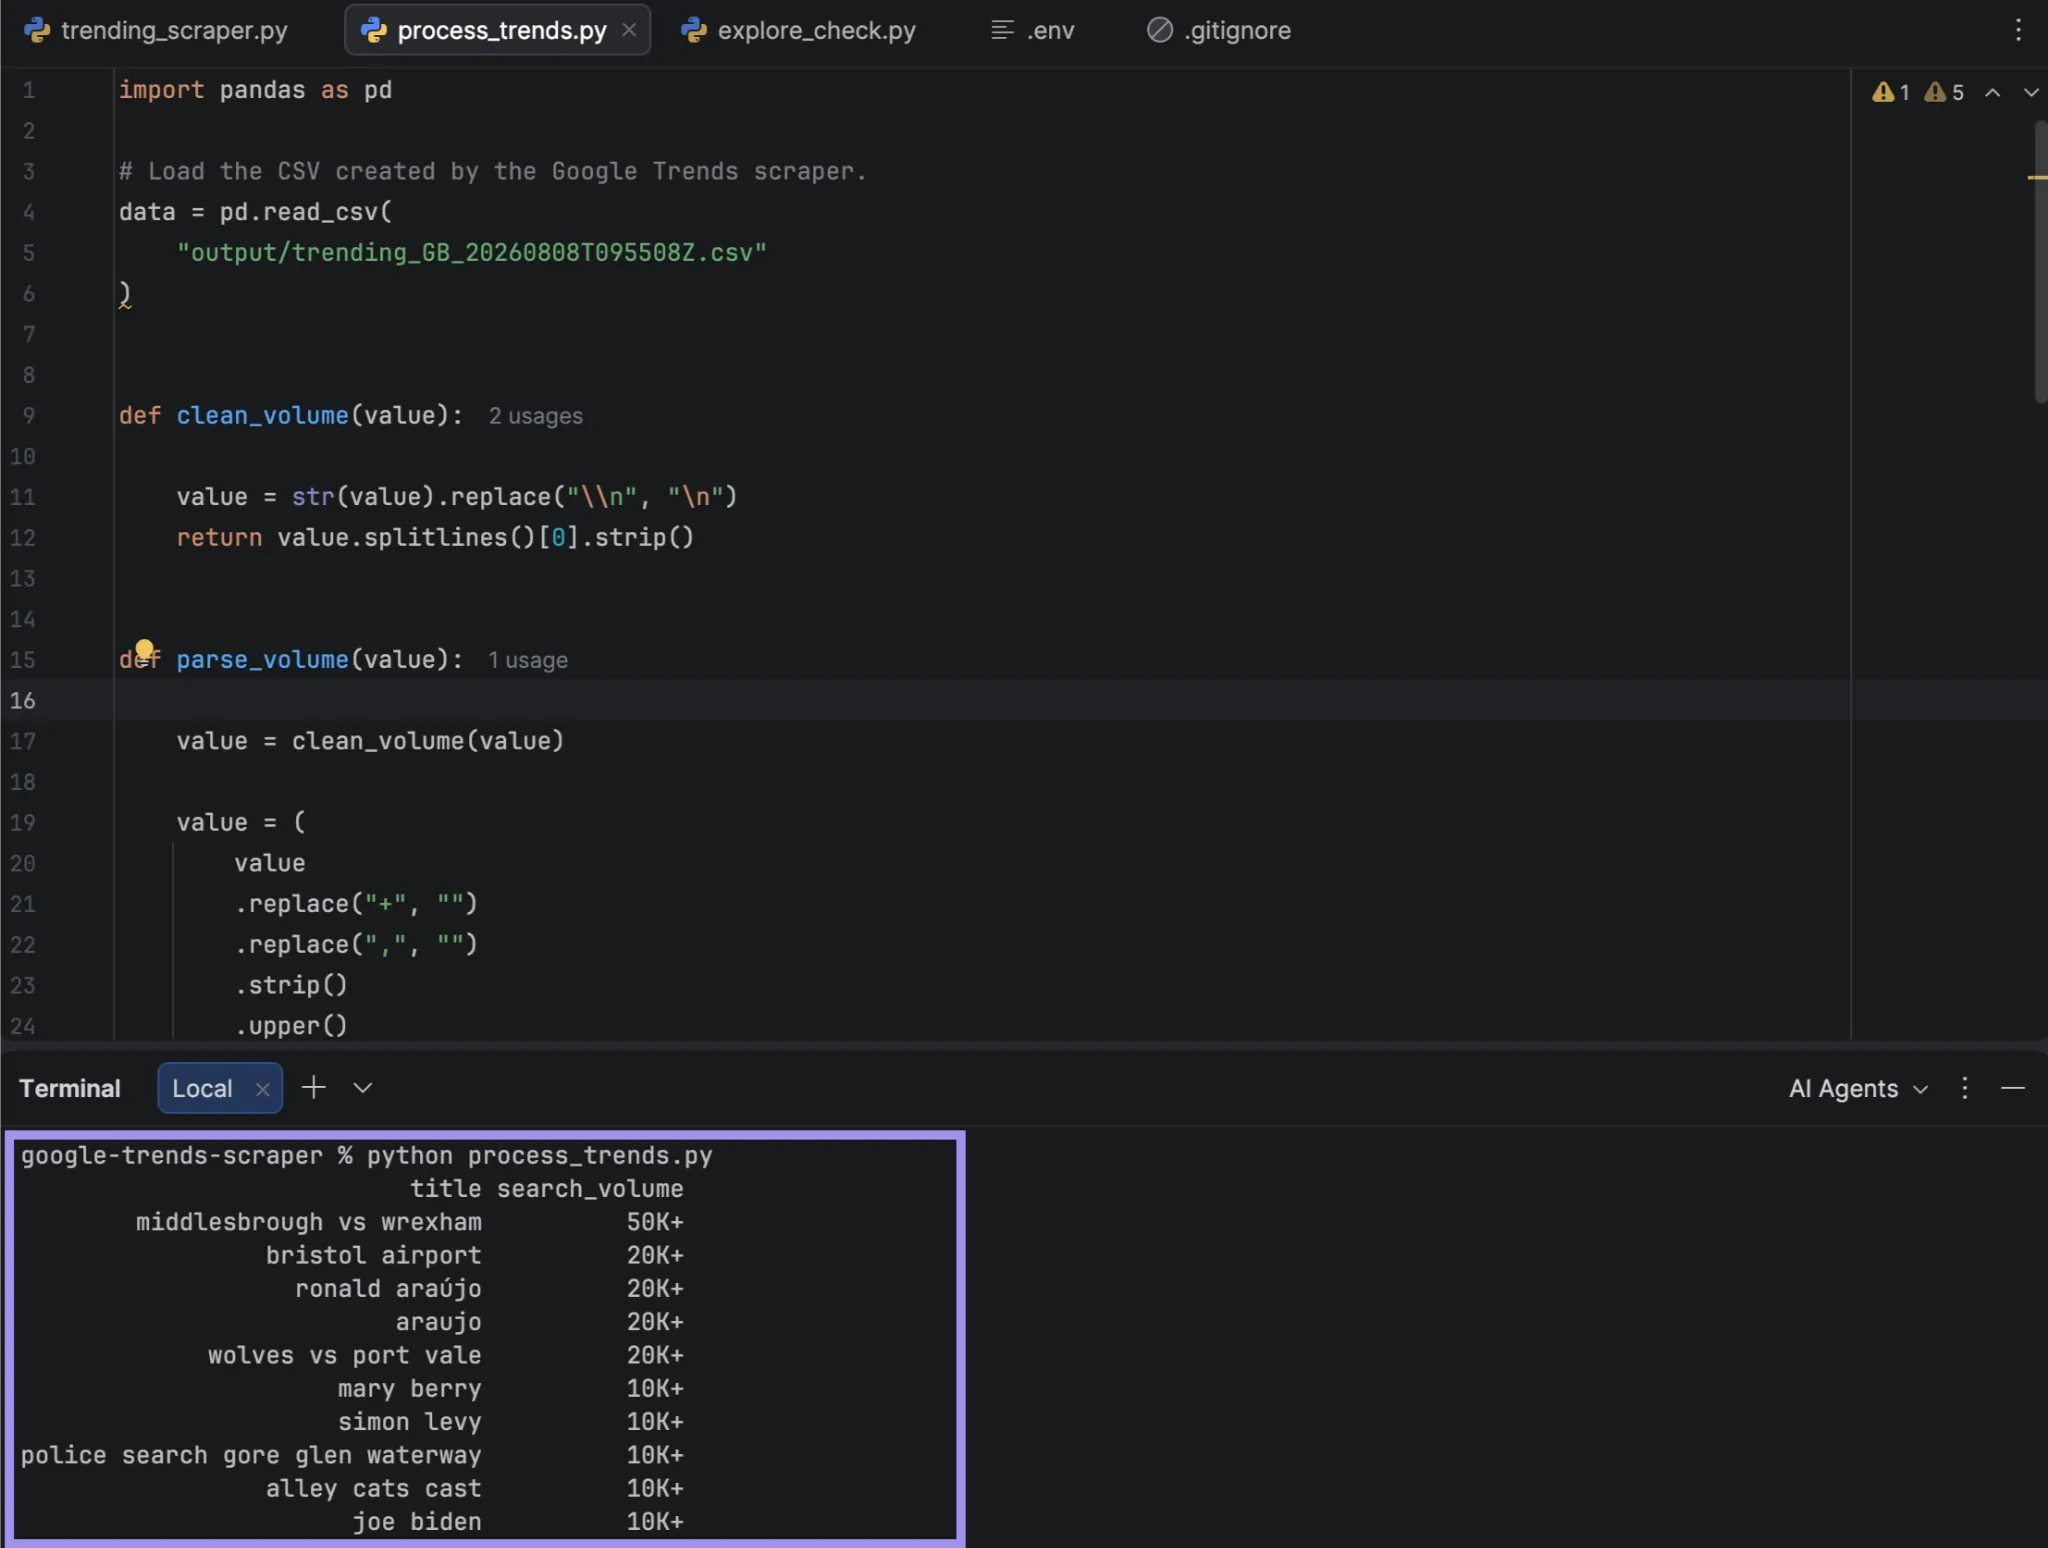Screen dimensions: 2048x1548
Task: Click the '1 usage' hint for parse_volume
Action: [528, 660]
